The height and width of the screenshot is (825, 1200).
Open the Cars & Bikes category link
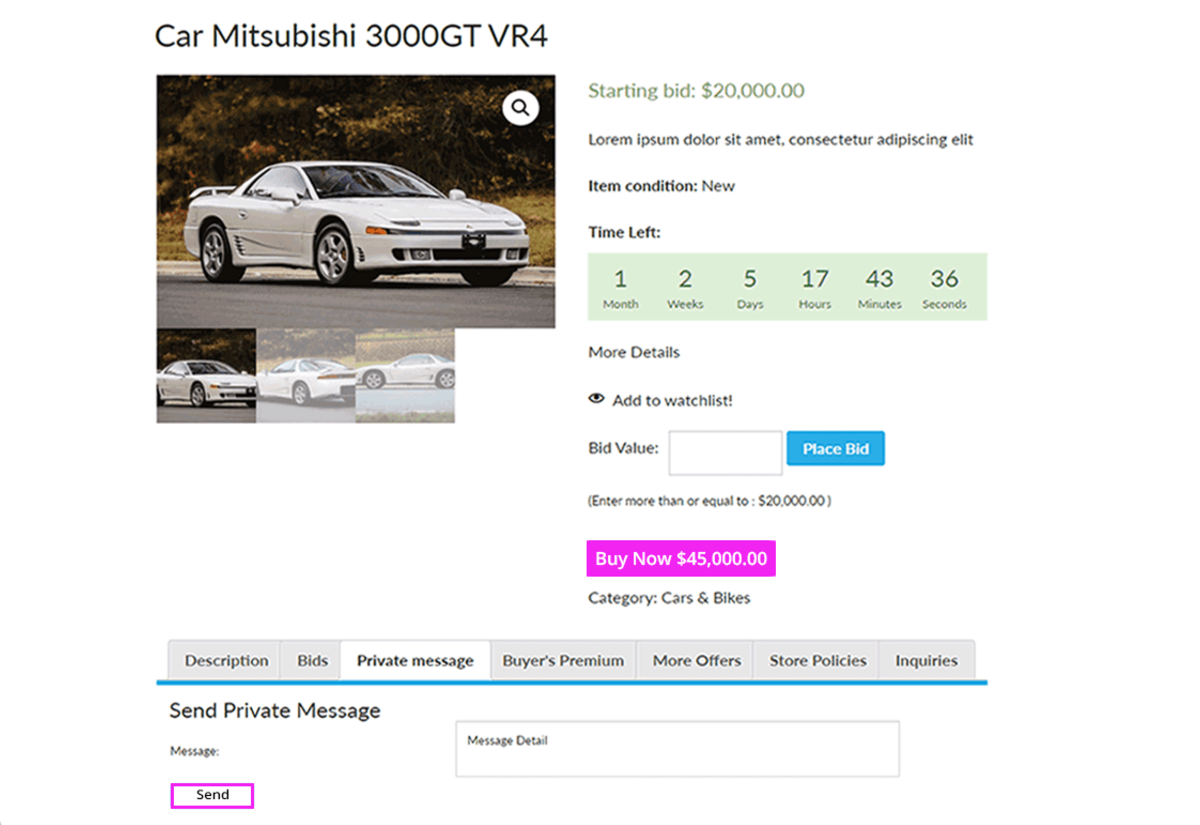[x=706, y=598]
